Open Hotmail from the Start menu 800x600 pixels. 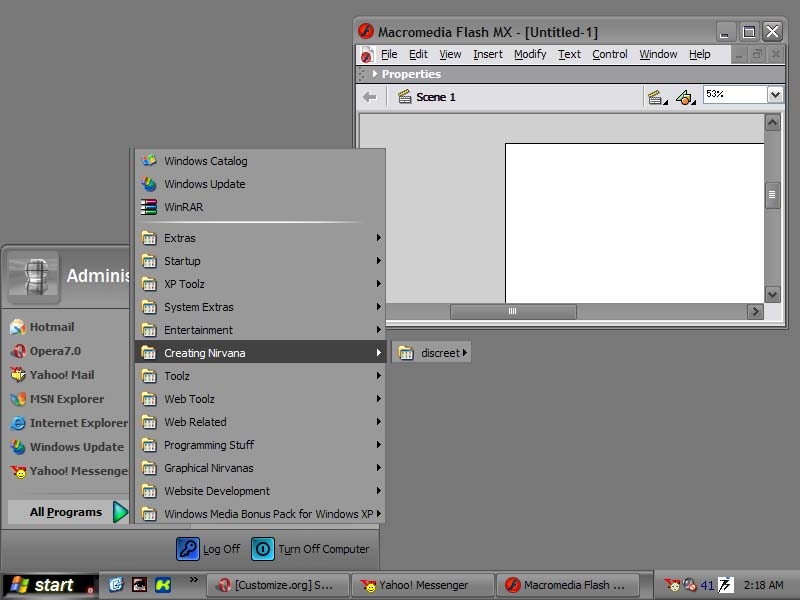[x=66, y=327]
